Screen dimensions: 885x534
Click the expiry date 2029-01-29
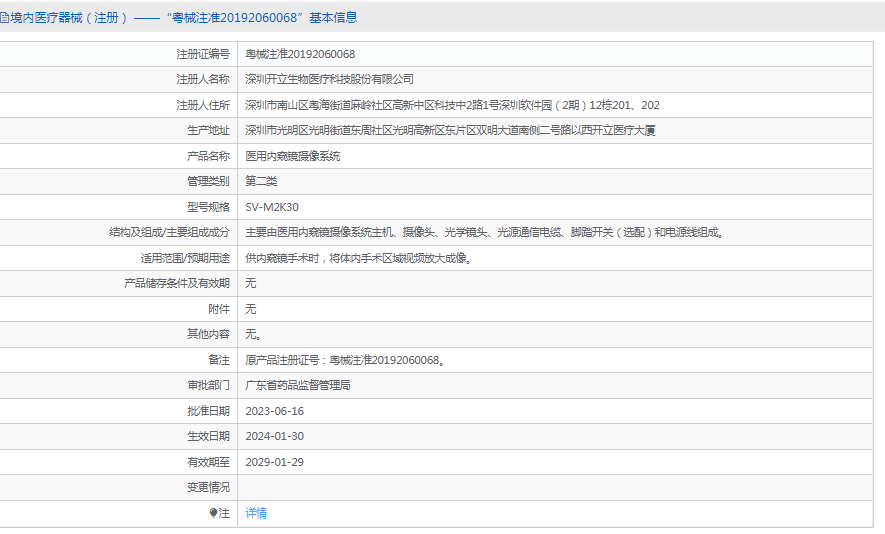(x=274, y=462)
